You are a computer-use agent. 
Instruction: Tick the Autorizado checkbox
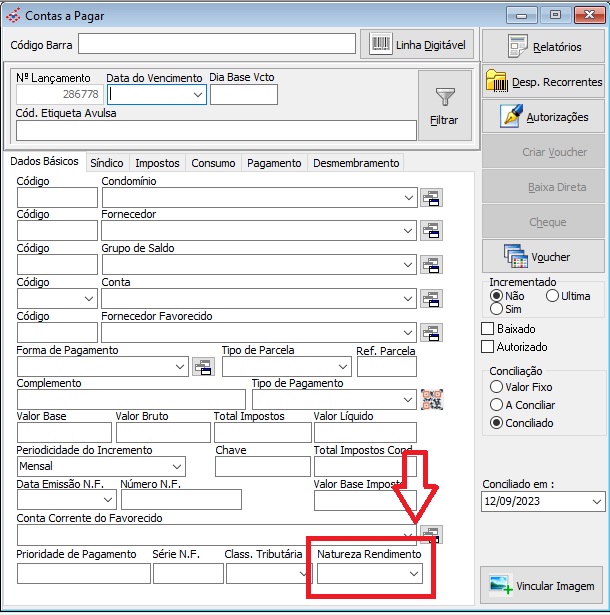pyautogui.click(x=488, y=347)
